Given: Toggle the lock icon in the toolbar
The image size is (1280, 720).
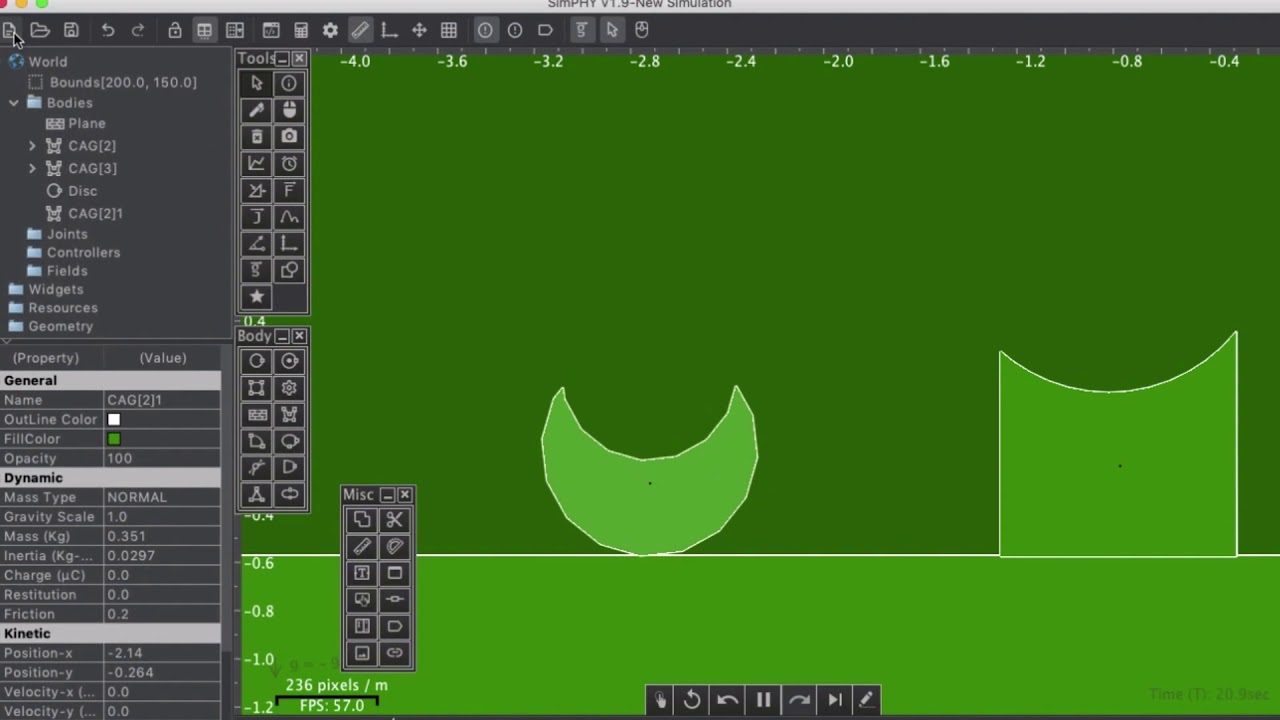Looking at the screenshot, I should pyautogui.click(x=175, y=31).
